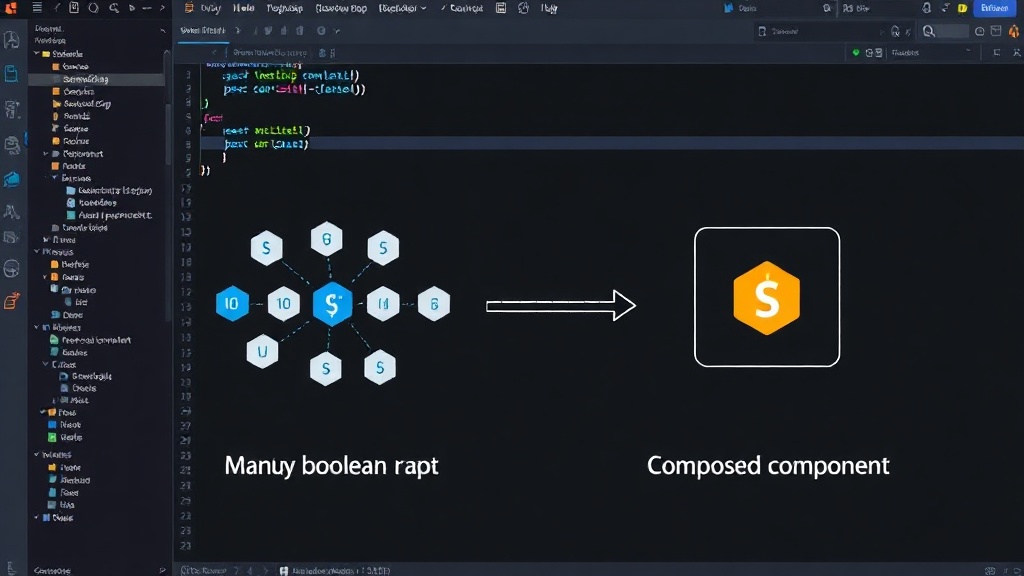Click the small run triangle in the top toolbar
Image resolution: width=1024 pixels, height=576 pixels.
coord(132,8)
